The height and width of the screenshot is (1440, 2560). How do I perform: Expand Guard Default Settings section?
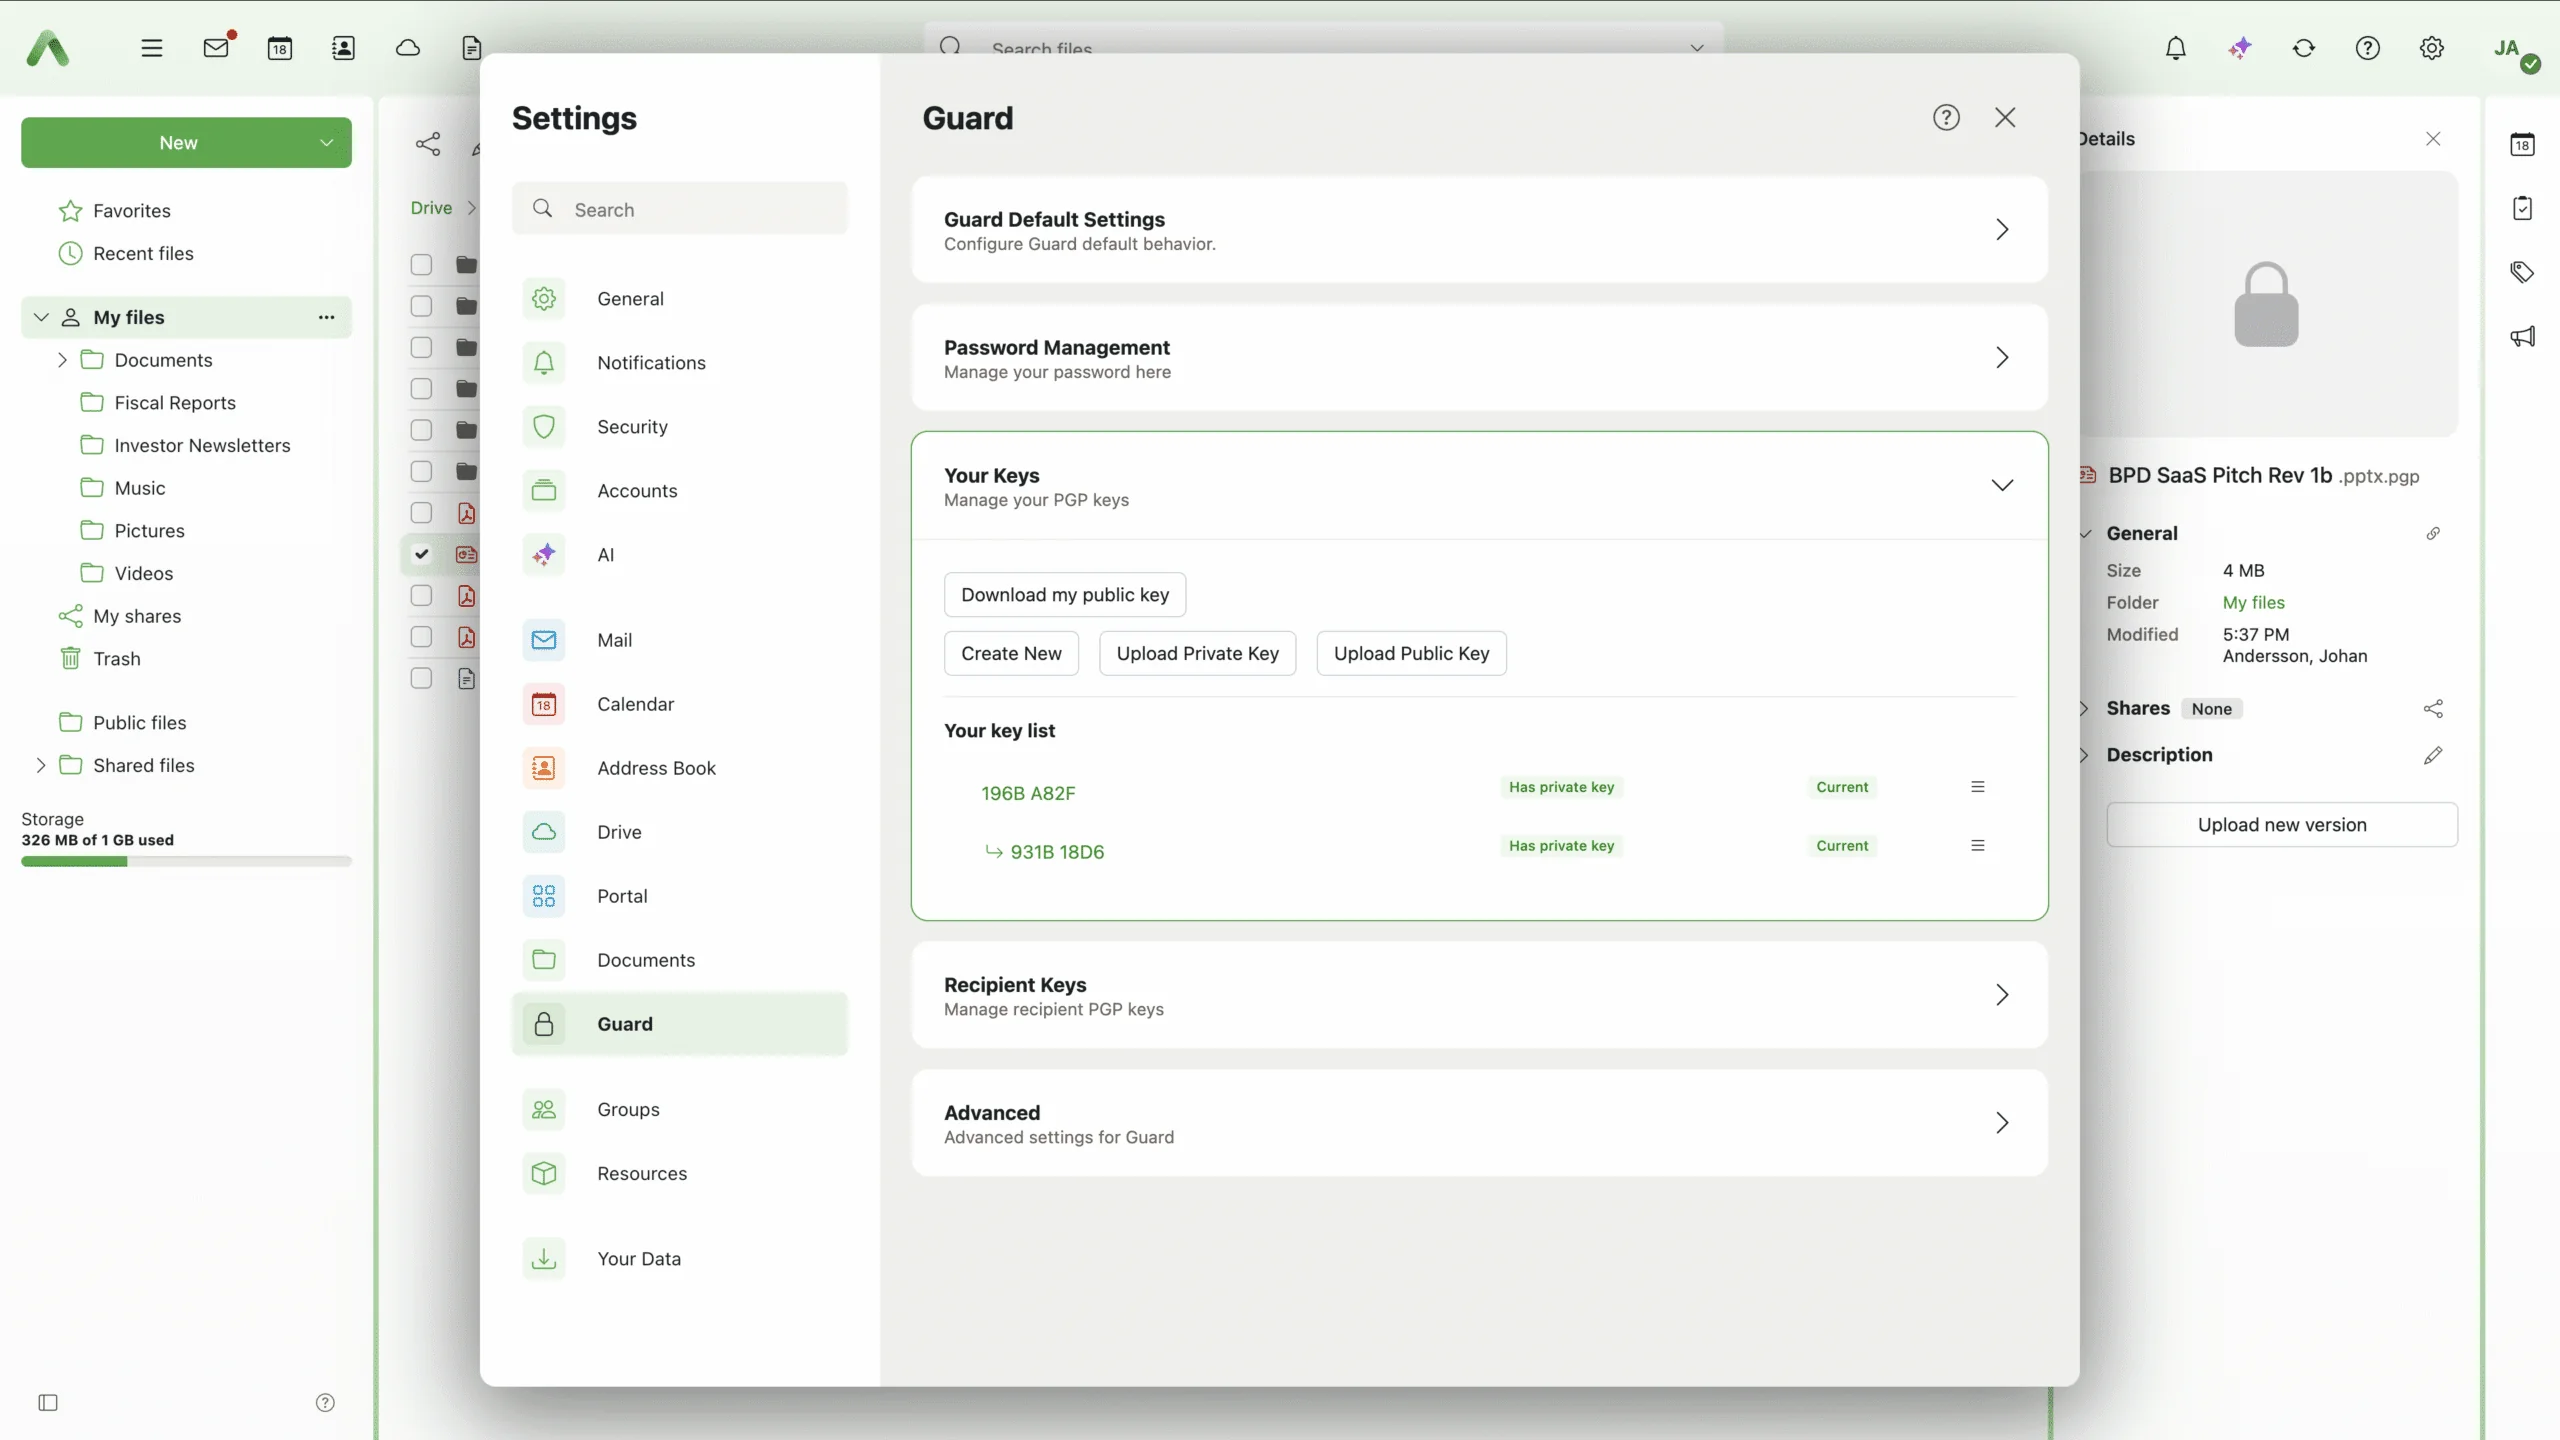click(x=2001, y=230)
